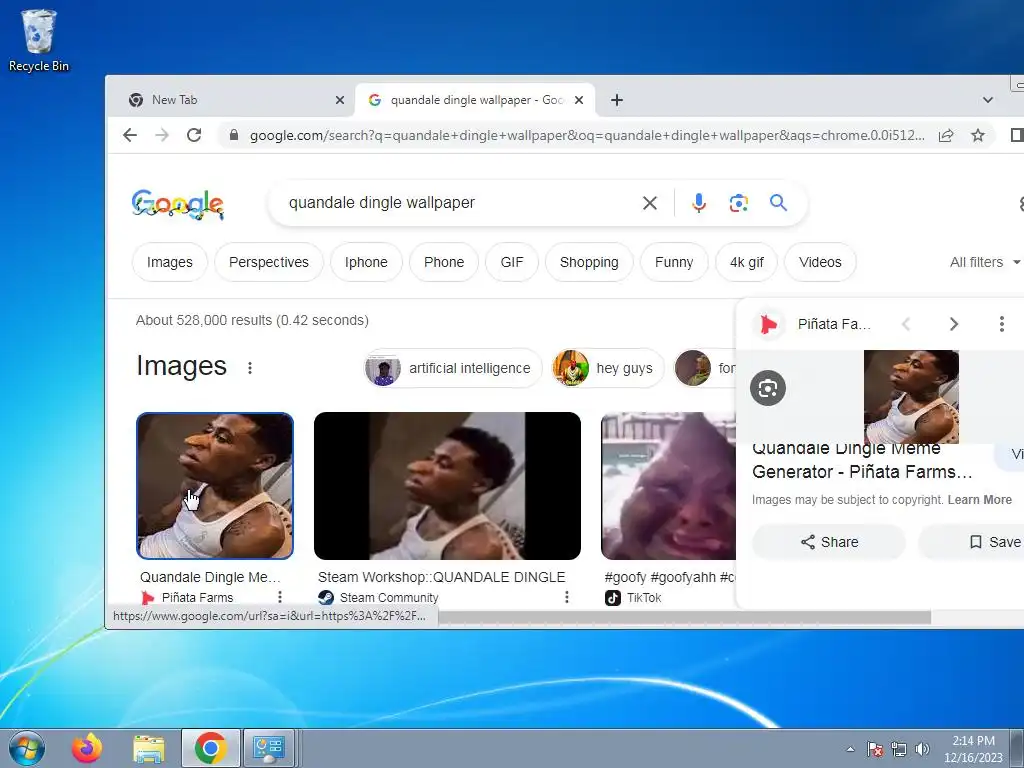Submit the search with the magnifier icon
1024x768 pixels.
coord(778,203)
